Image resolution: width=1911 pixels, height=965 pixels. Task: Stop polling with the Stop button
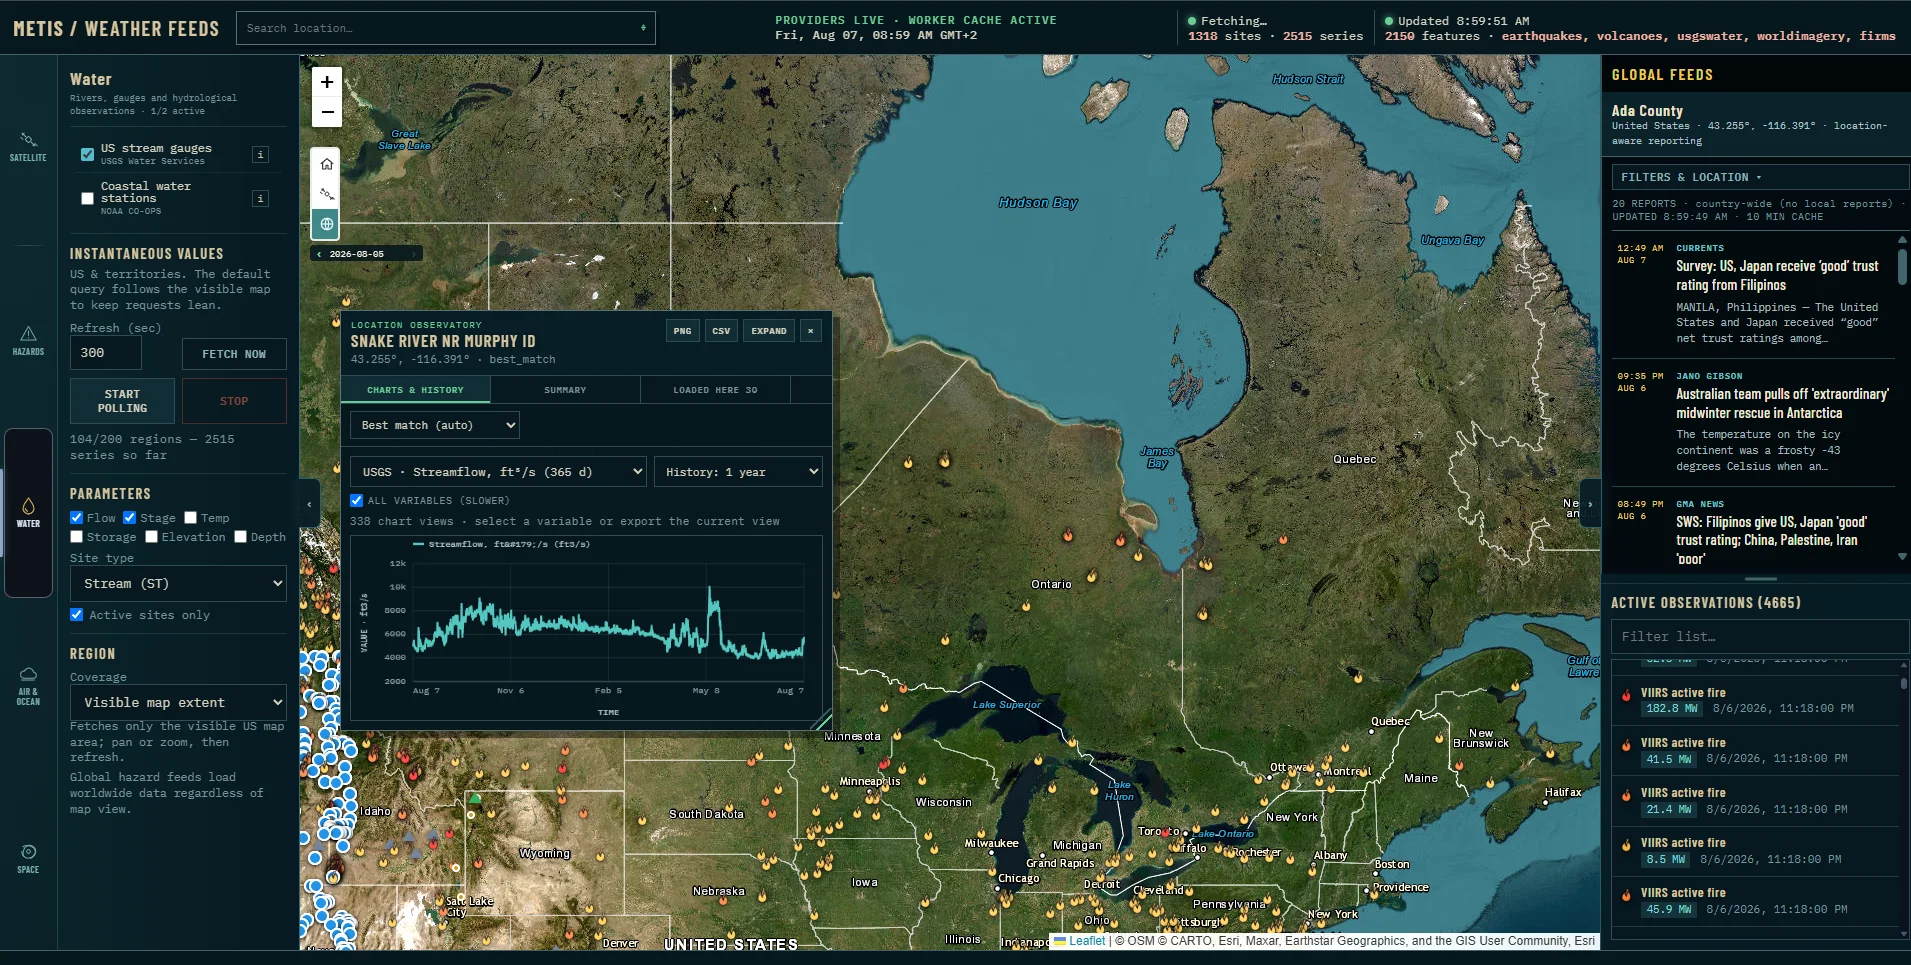pos(234,401)
